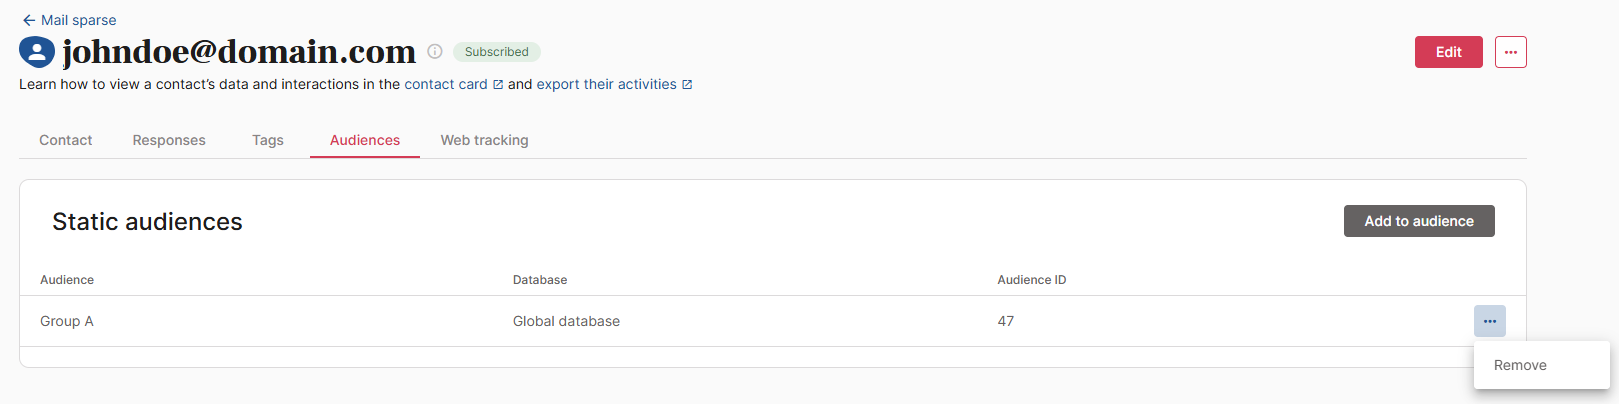Viewport: 1619px width, 404px height.
Task: Open the Web tracking tab
Action: tap(485, 140)
